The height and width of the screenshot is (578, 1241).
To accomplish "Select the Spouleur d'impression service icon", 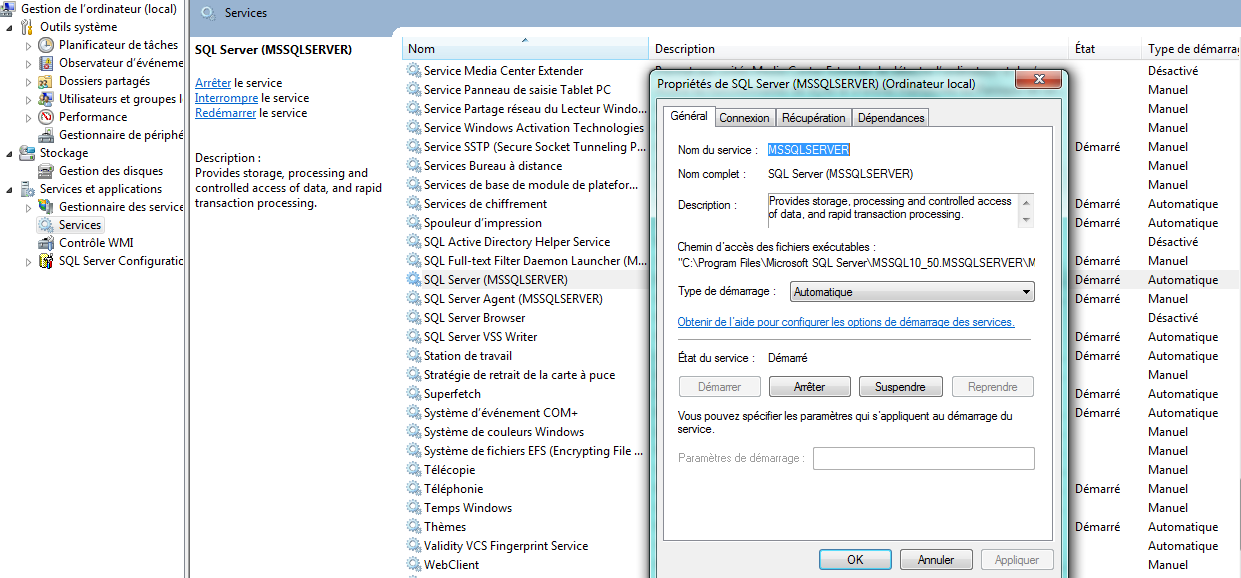I will 412,222.
